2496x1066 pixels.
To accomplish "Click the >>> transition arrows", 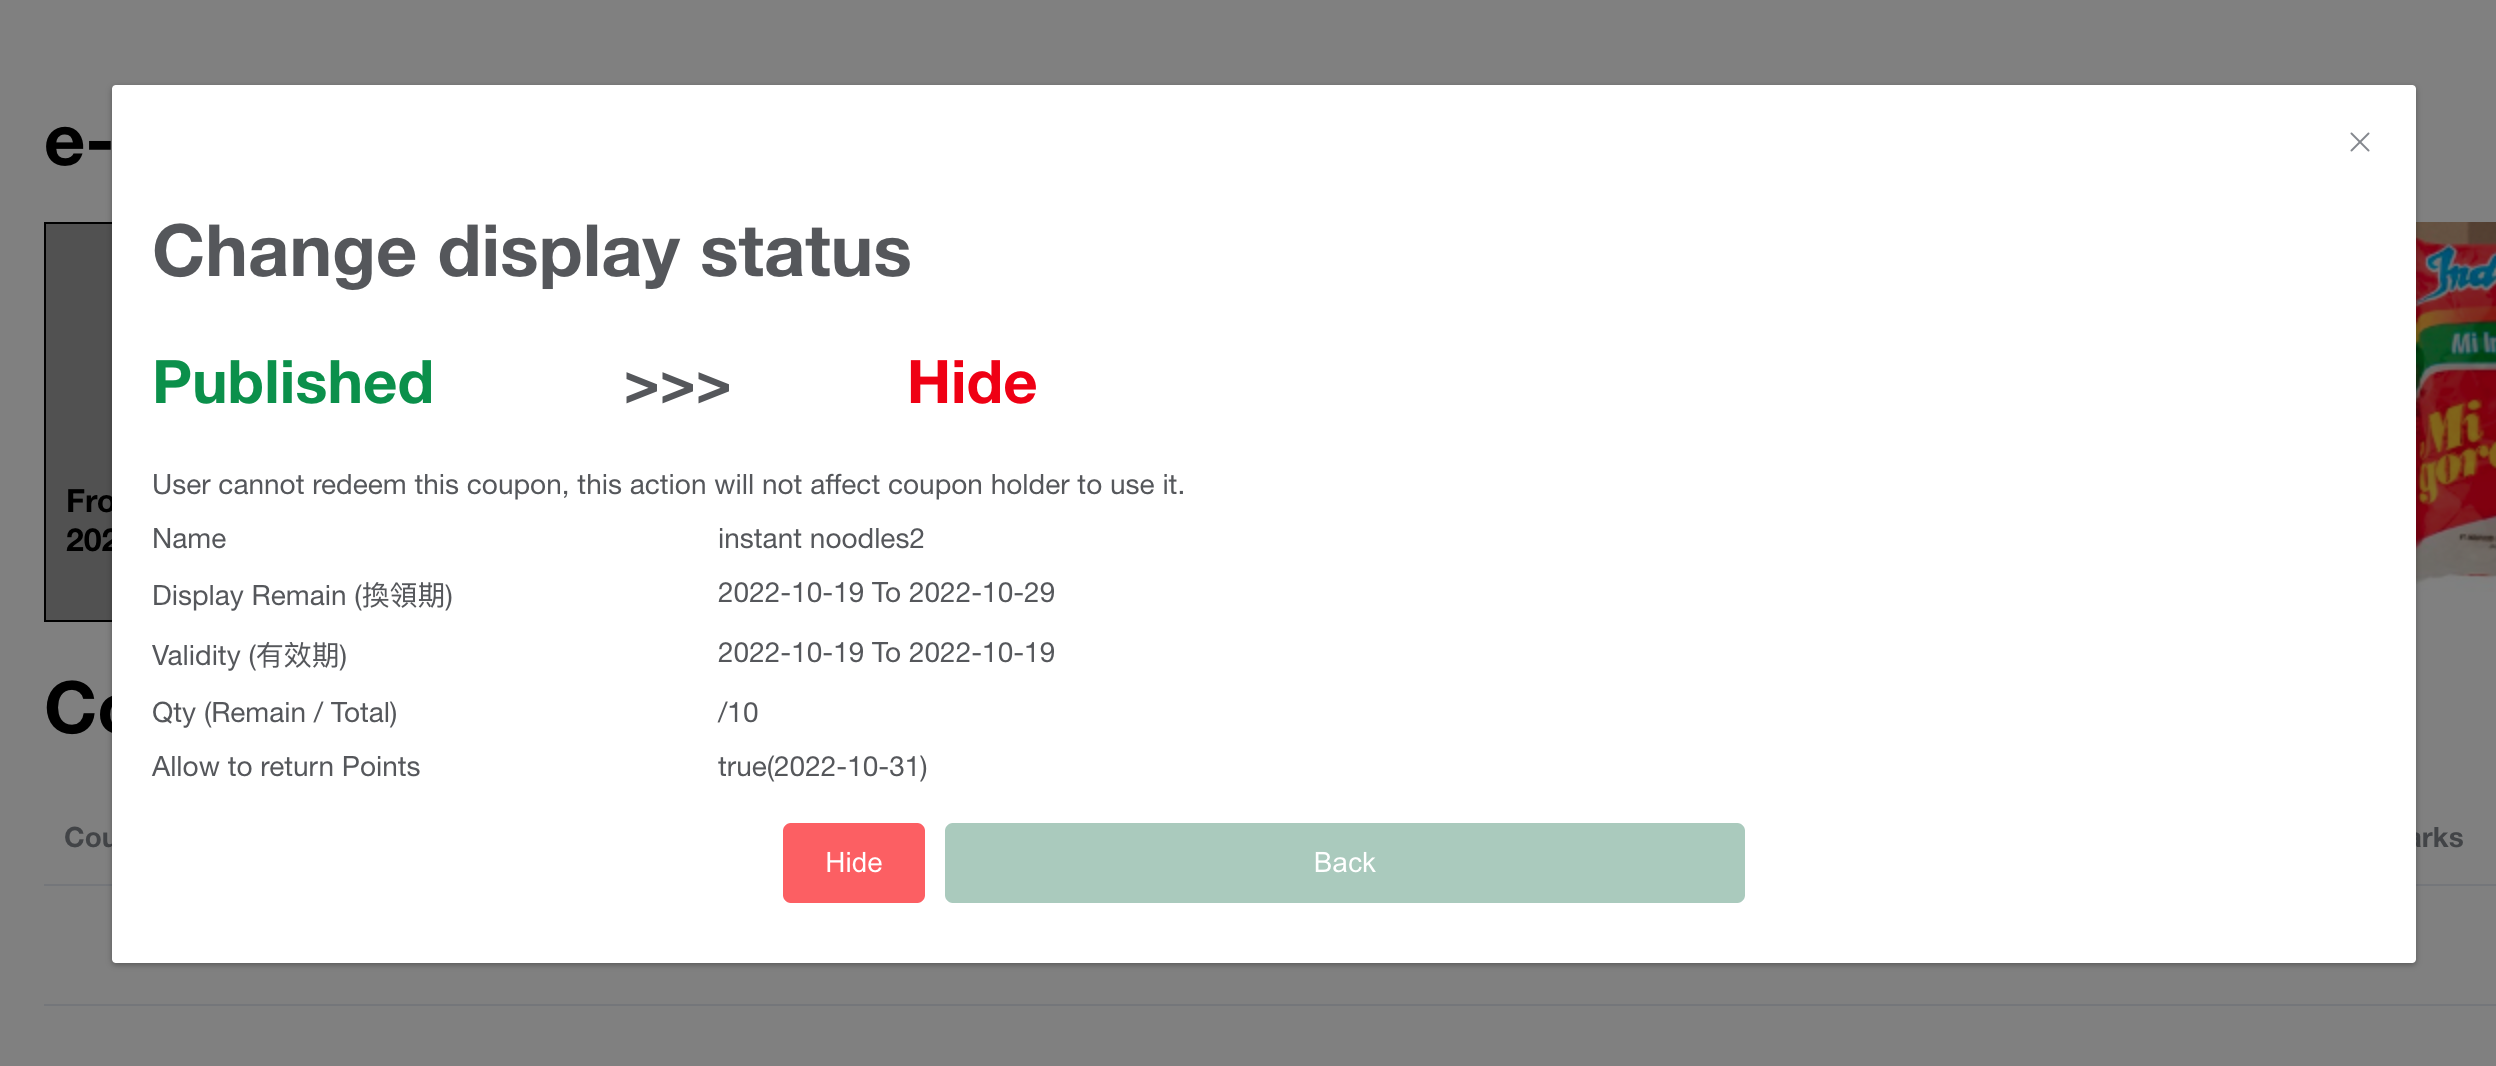I will 677,387.
